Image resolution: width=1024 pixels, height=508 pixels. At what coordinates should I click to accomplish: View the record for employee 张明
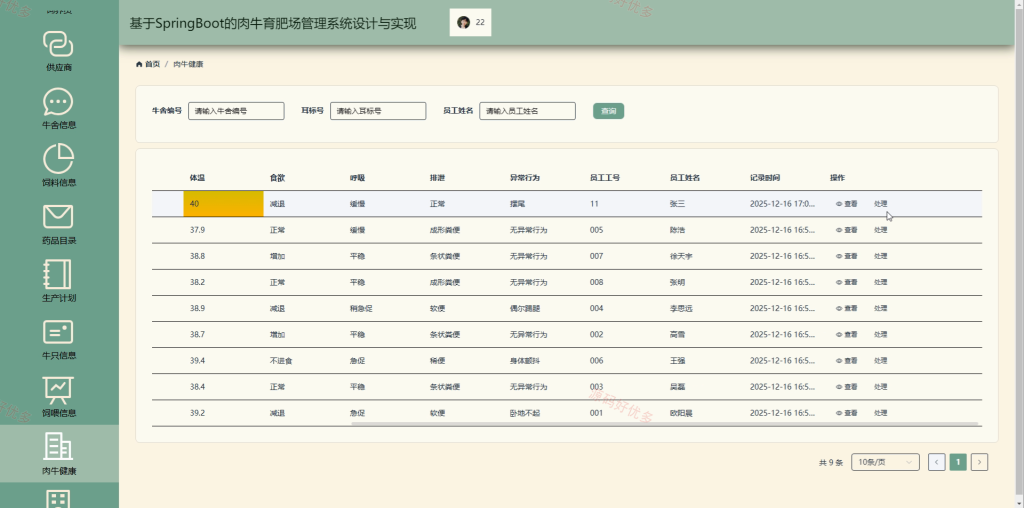[846, 282]
